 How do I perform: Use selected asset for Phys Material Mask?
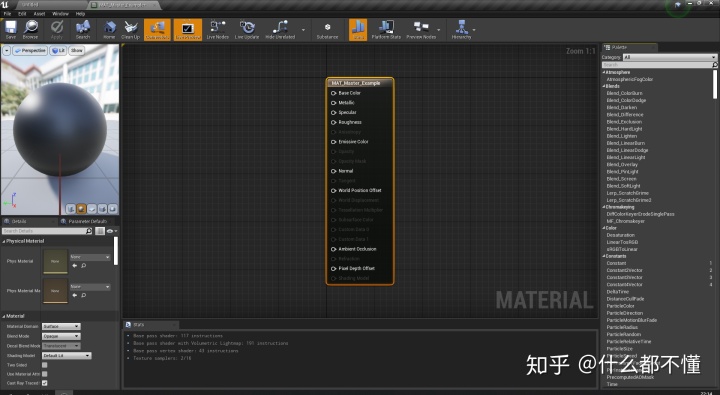click(x=75, y=295)
